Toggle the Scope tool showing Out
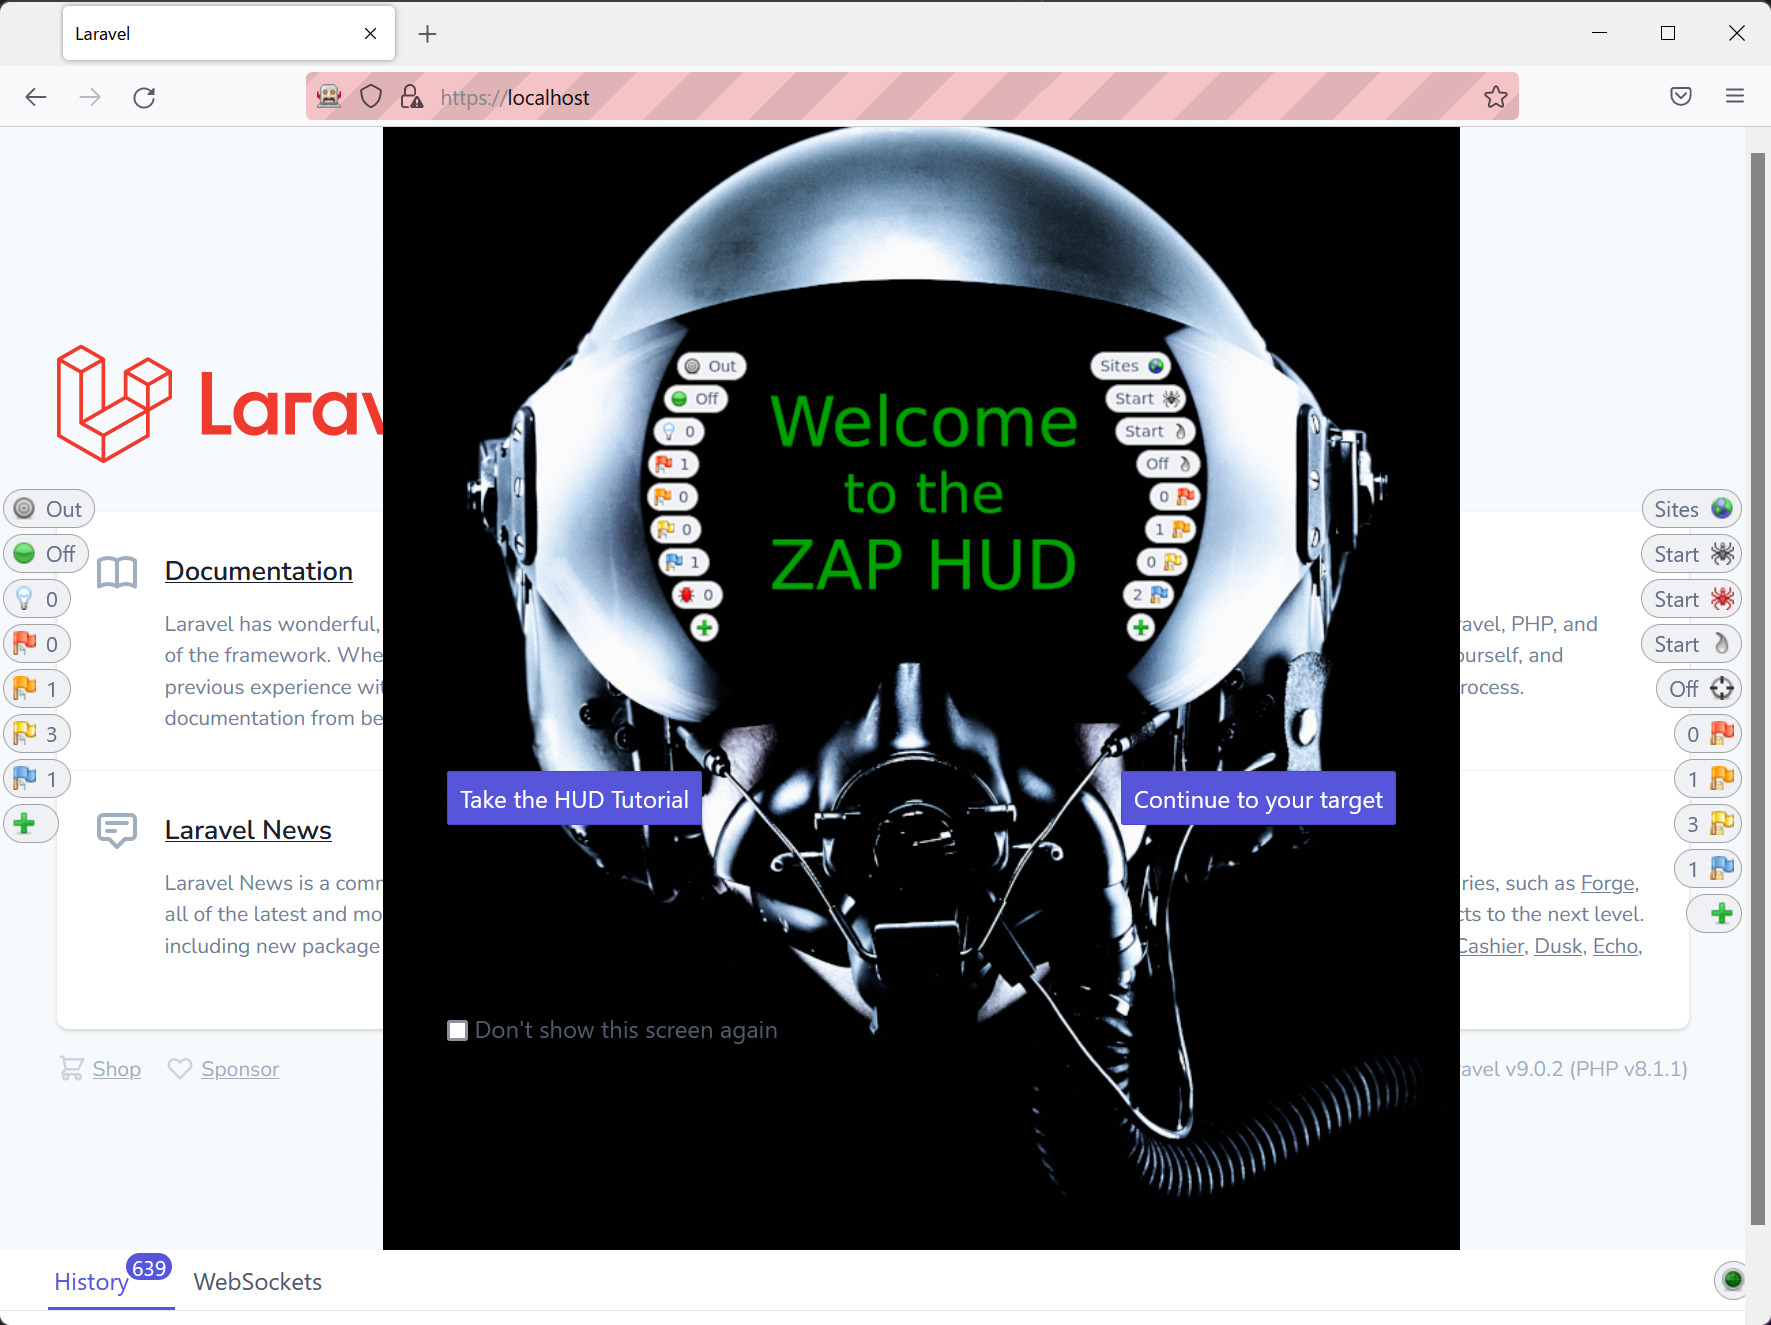 point(49,509)
